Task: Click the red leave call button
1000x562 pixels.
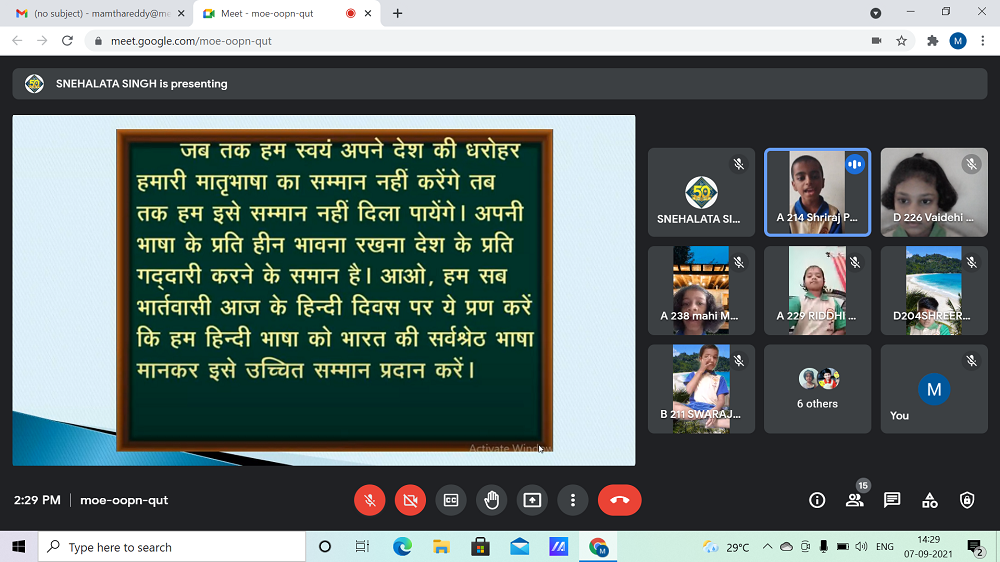Action: [619, 500]
